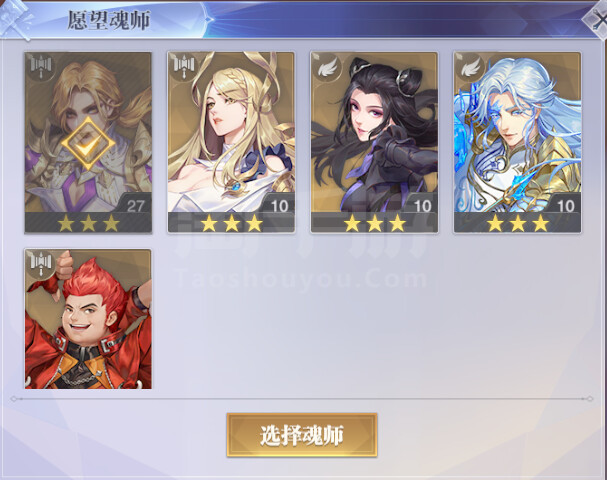Click the 愿望魂师 title text

108,20
